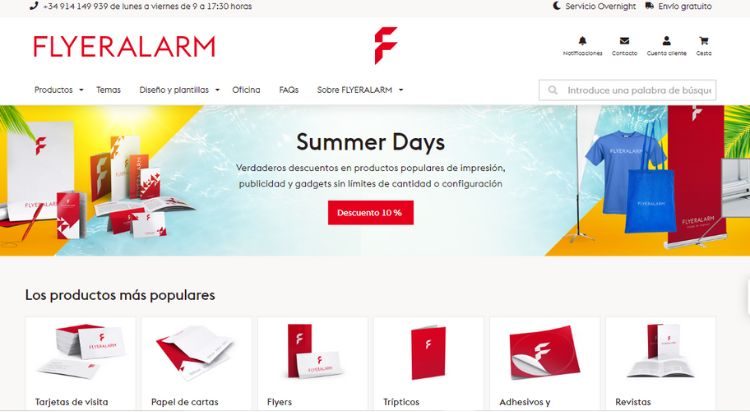Image resolution: width=750 pixels, height=412 pixels.
Task: Expand Diseño y plantillas dropdown
Action: [x=179, y=90]
